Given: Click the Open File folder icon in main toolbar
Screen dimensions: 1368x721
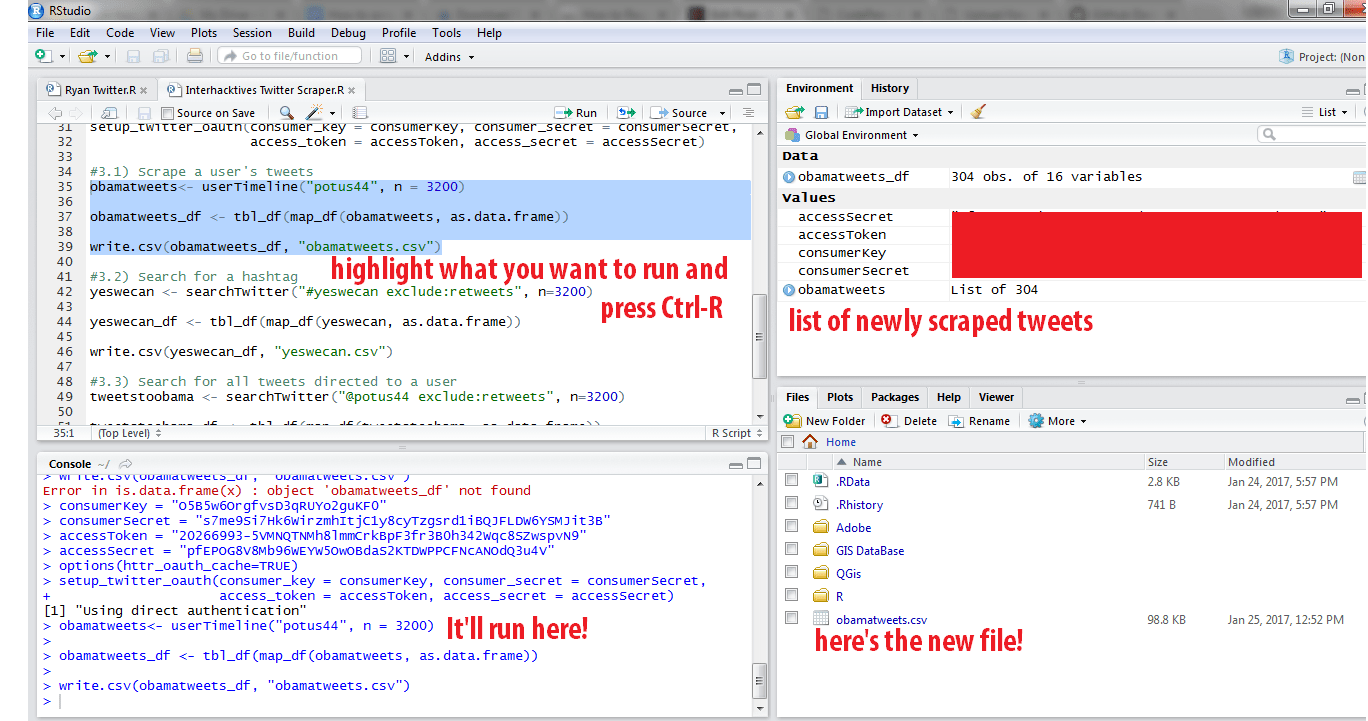Looking at the screenshot, I should click(x=87, y=56).
